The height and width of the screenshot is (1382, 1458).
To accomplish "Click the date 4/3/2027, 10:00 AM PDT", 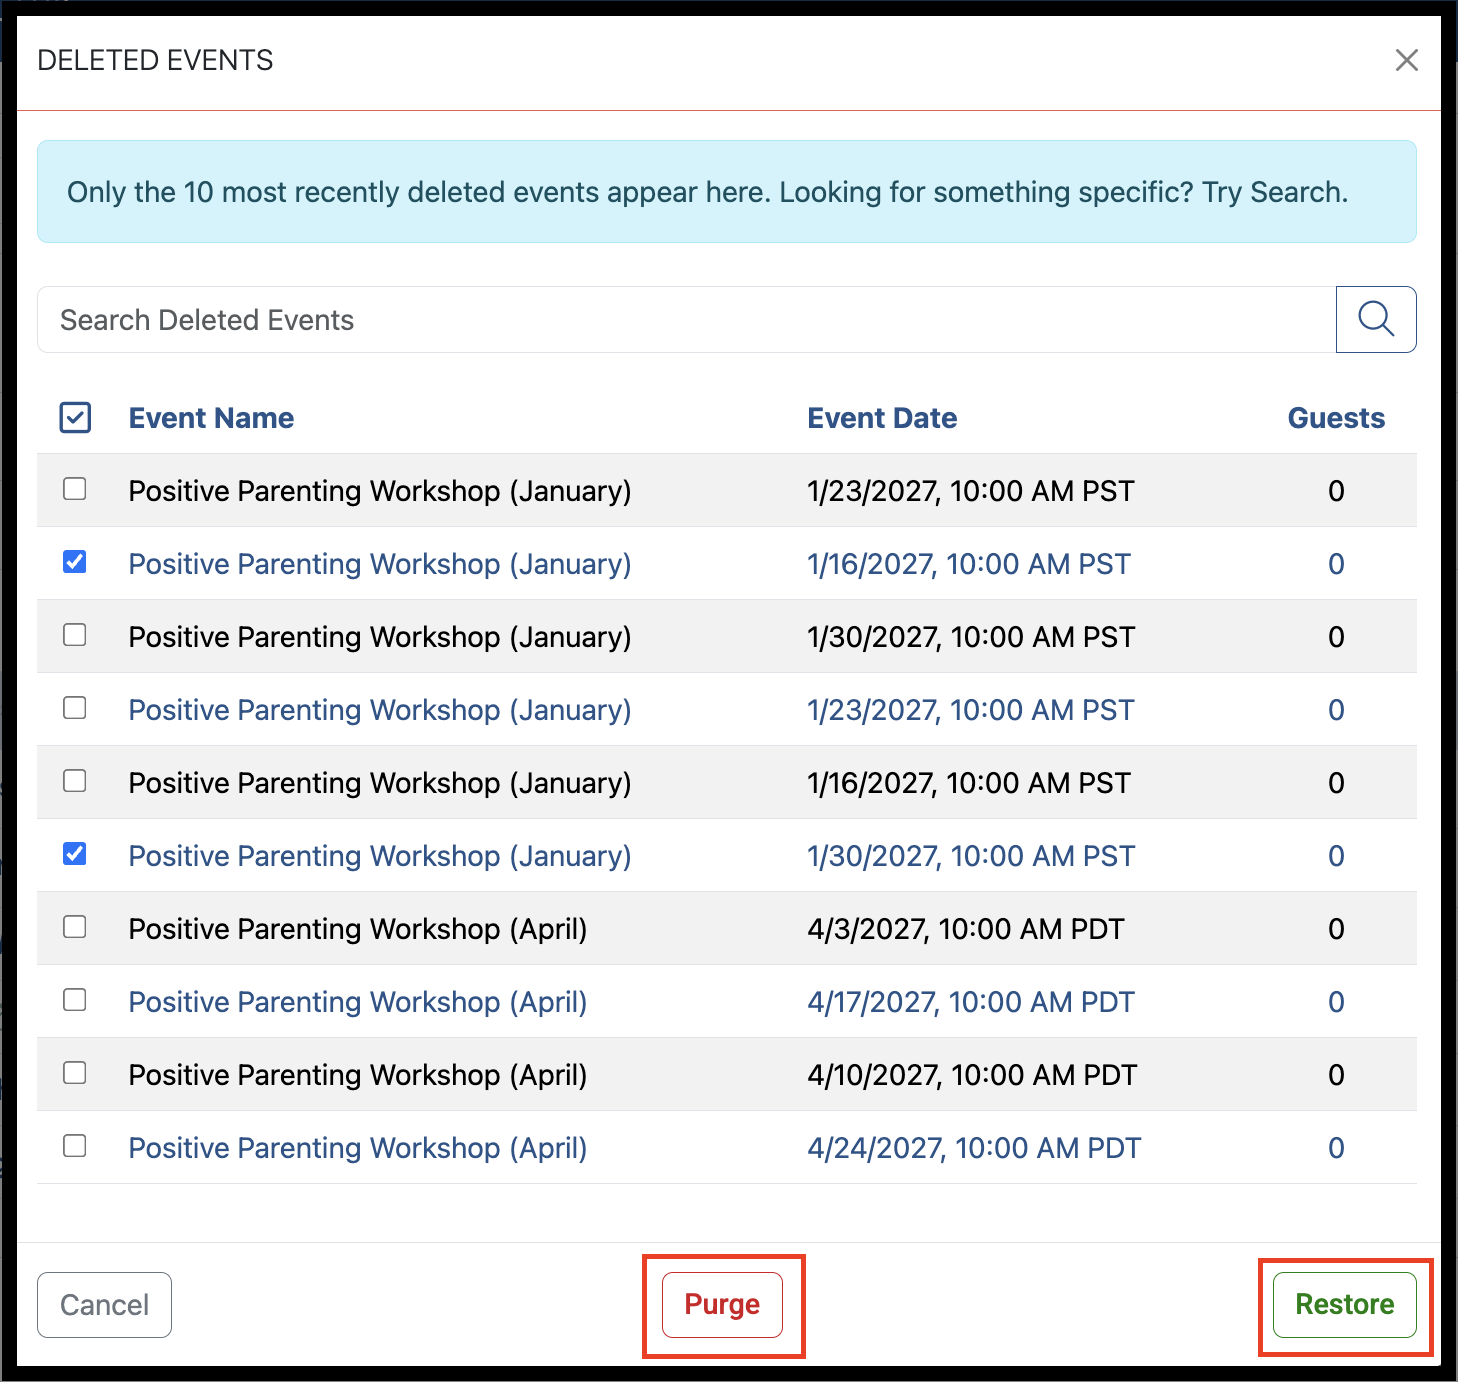I will (966, 929).
